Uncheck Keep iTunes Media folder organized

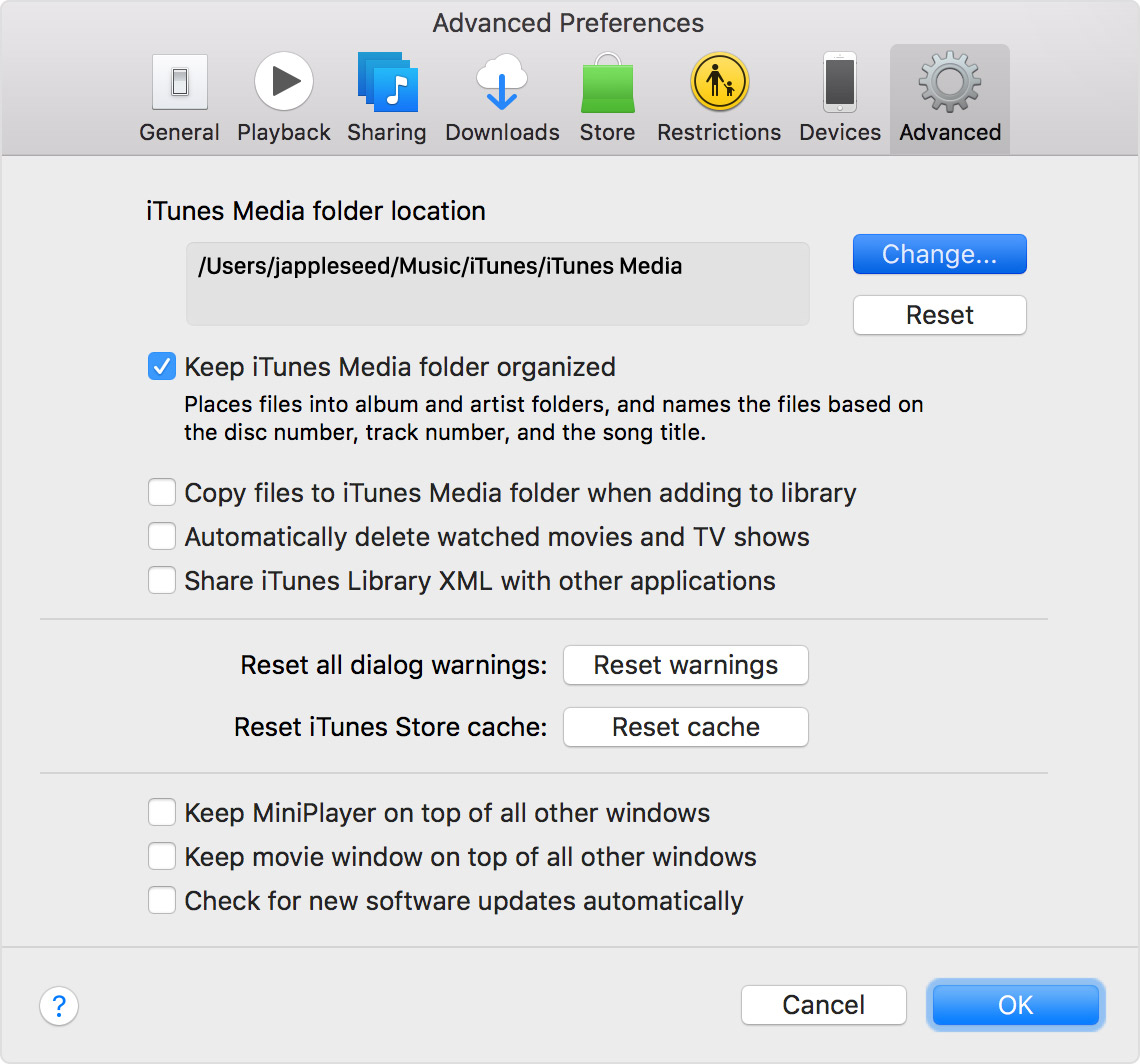coord(161,367)
